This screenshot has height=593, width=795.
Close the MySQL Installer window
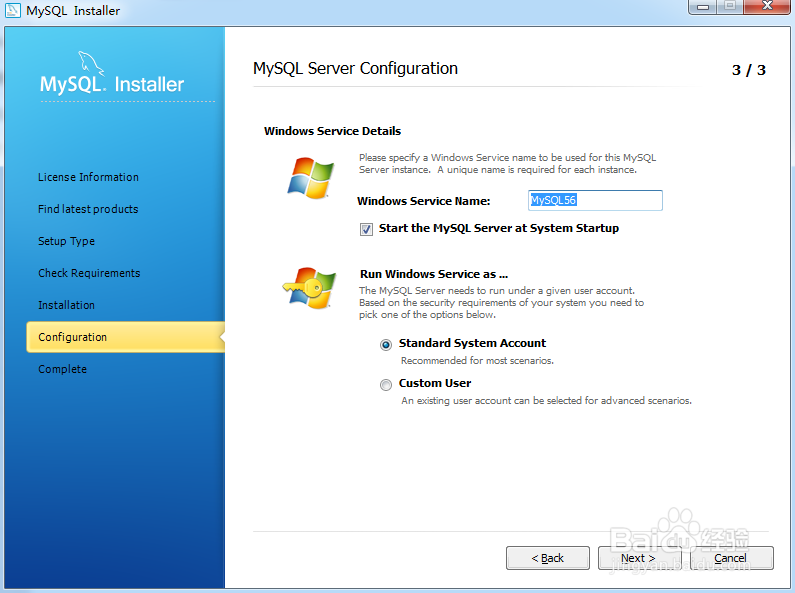coord(768,7)
